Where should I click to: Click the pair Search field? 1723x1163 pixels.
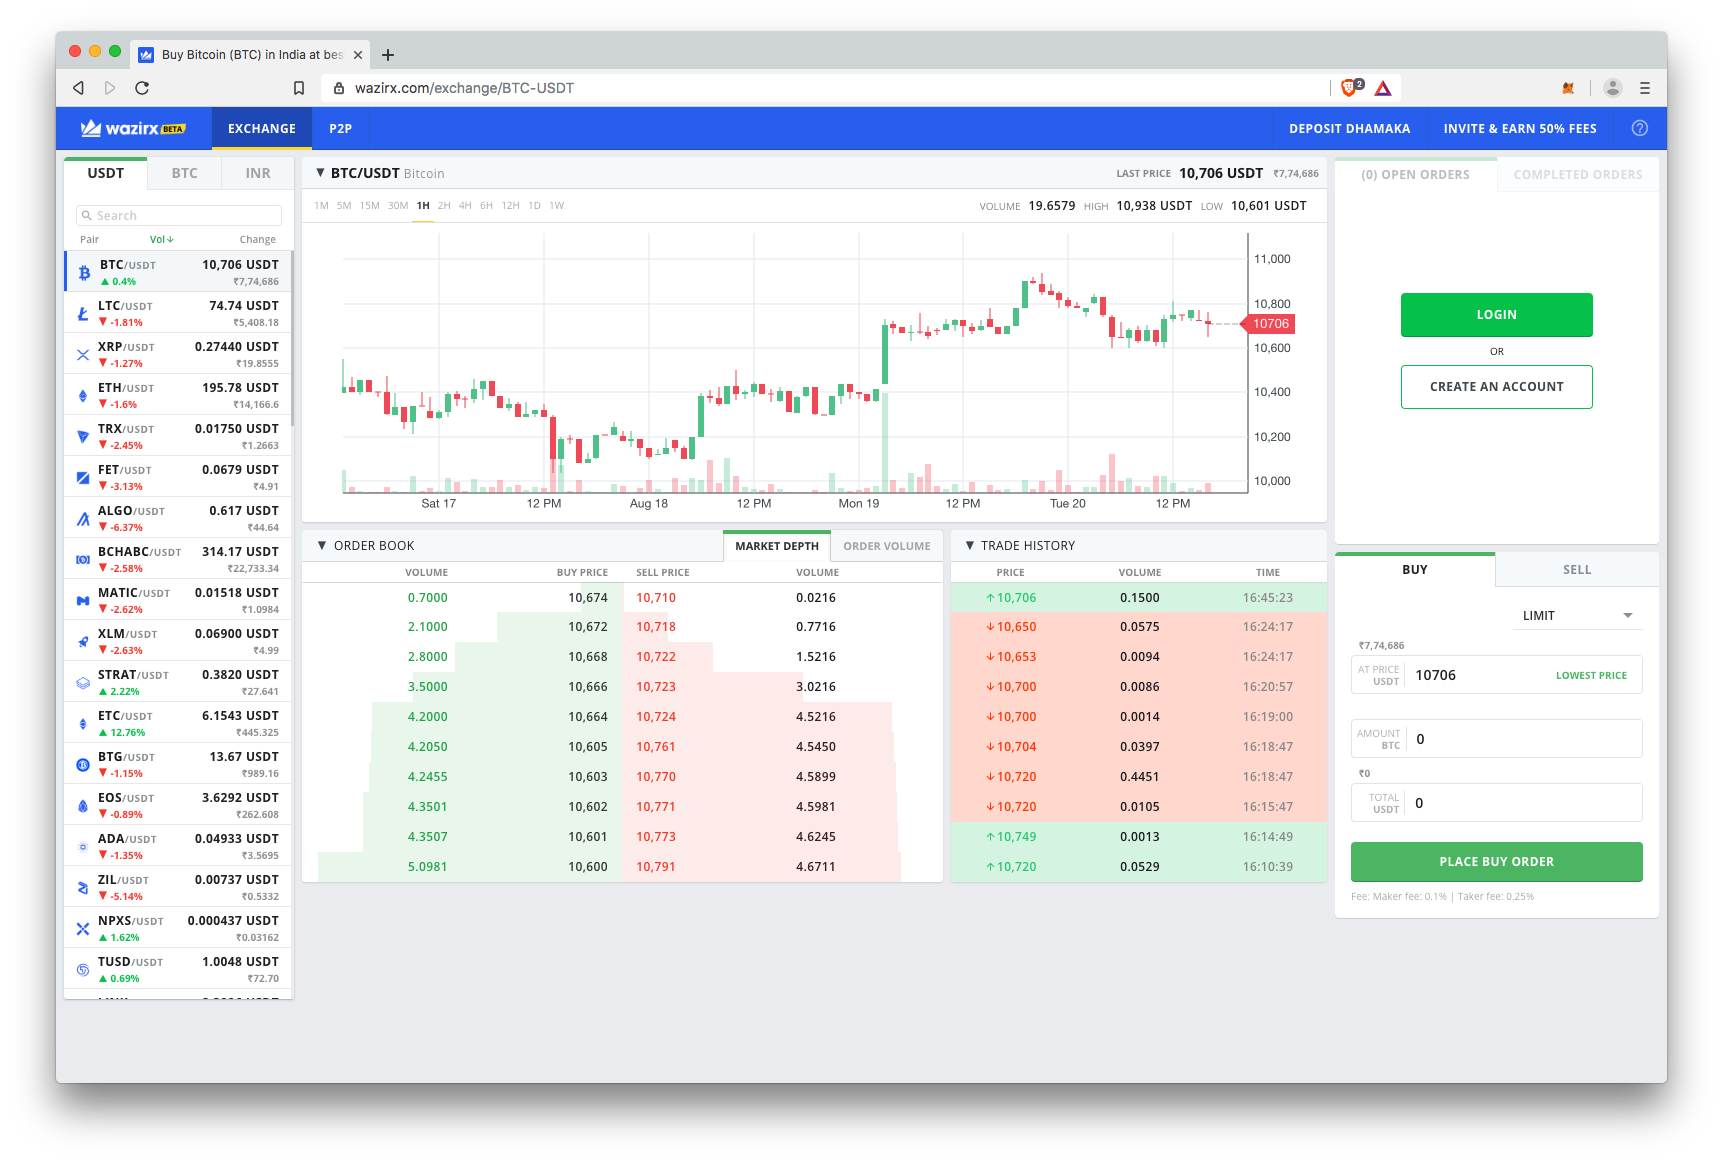[x=179, y=215]
